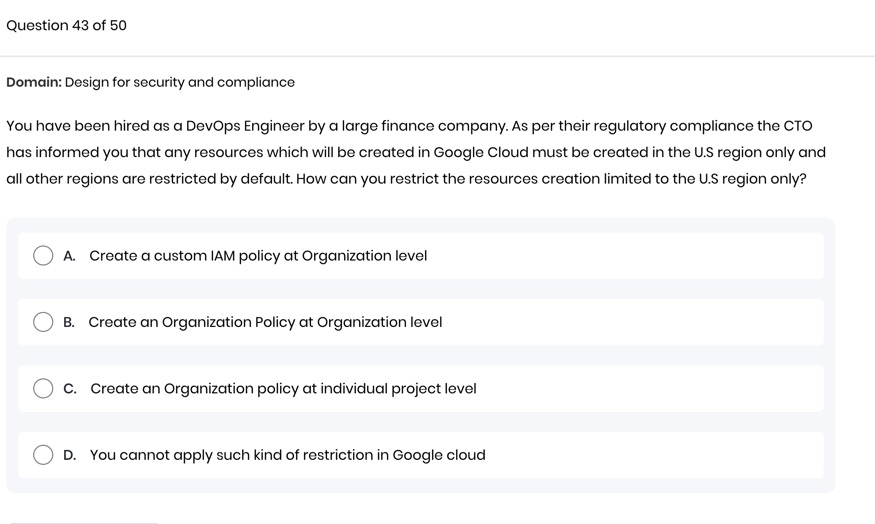Choose the radio button for option C
Screen dimensions: 875x524
pyautogui.click(x=43, y=389)
